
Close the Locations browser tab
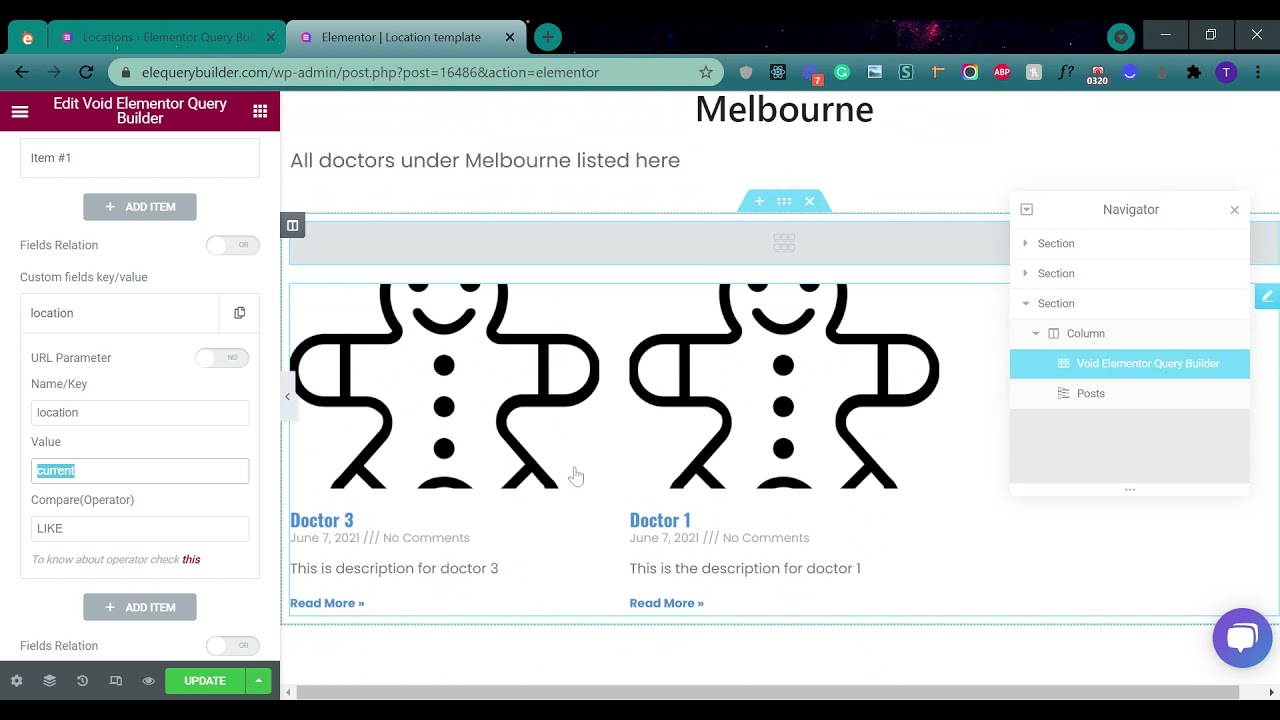coord(270,37)
